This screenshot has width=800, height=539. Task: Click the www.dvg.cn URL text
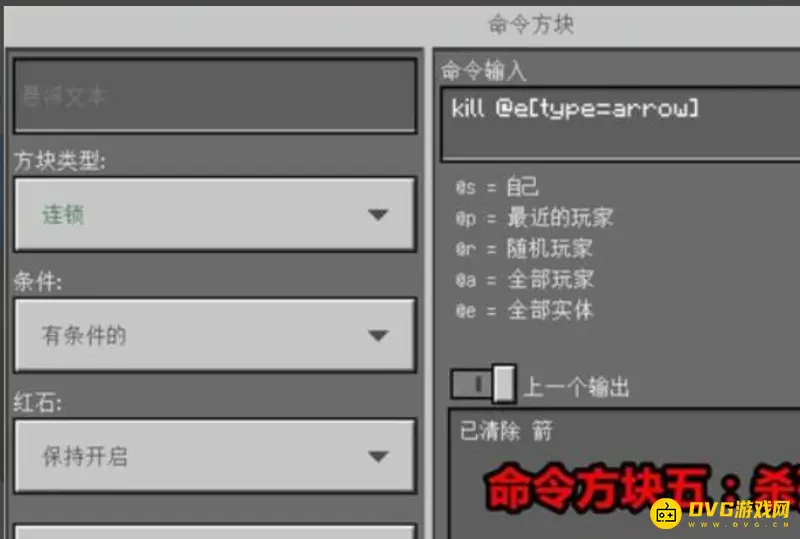(x=739, y=524)
